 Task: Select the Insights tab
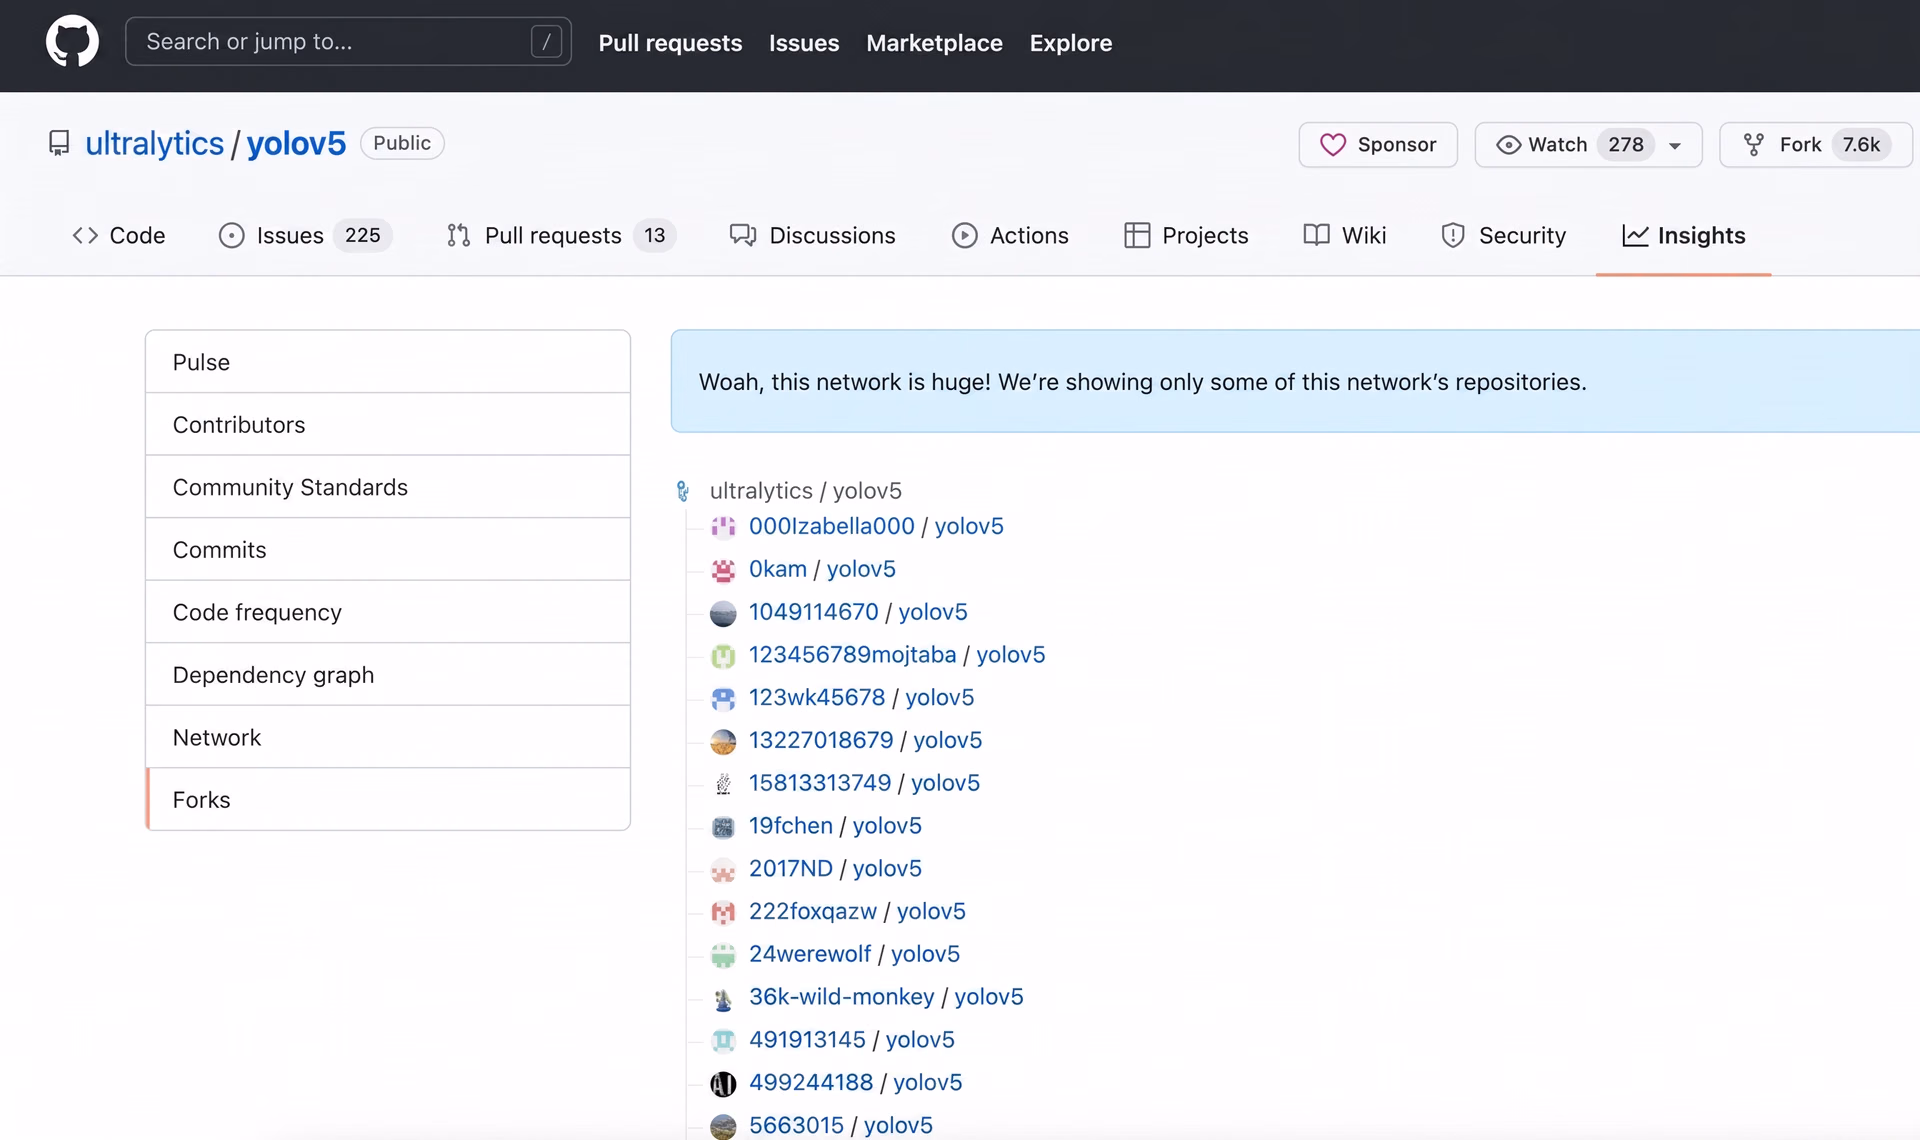[1683, 236]
